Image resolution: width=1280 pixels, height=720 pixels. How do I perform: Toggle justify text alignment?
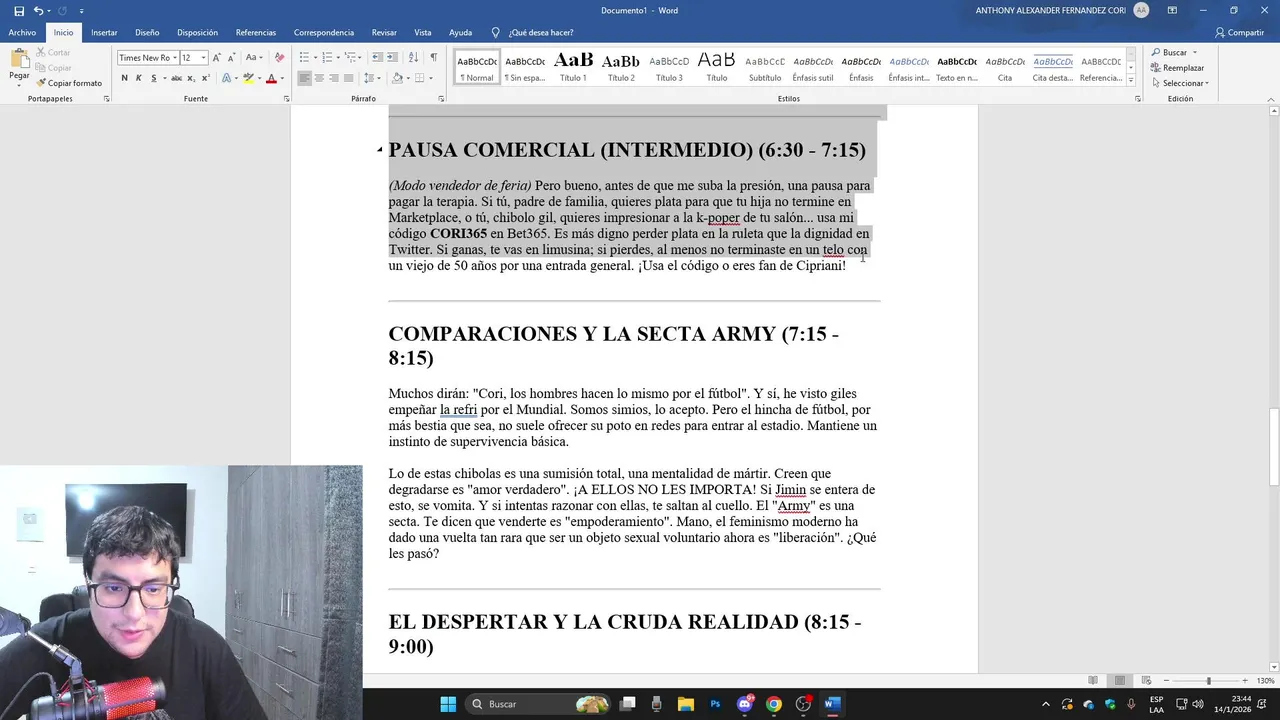click(x=348, y=78)
